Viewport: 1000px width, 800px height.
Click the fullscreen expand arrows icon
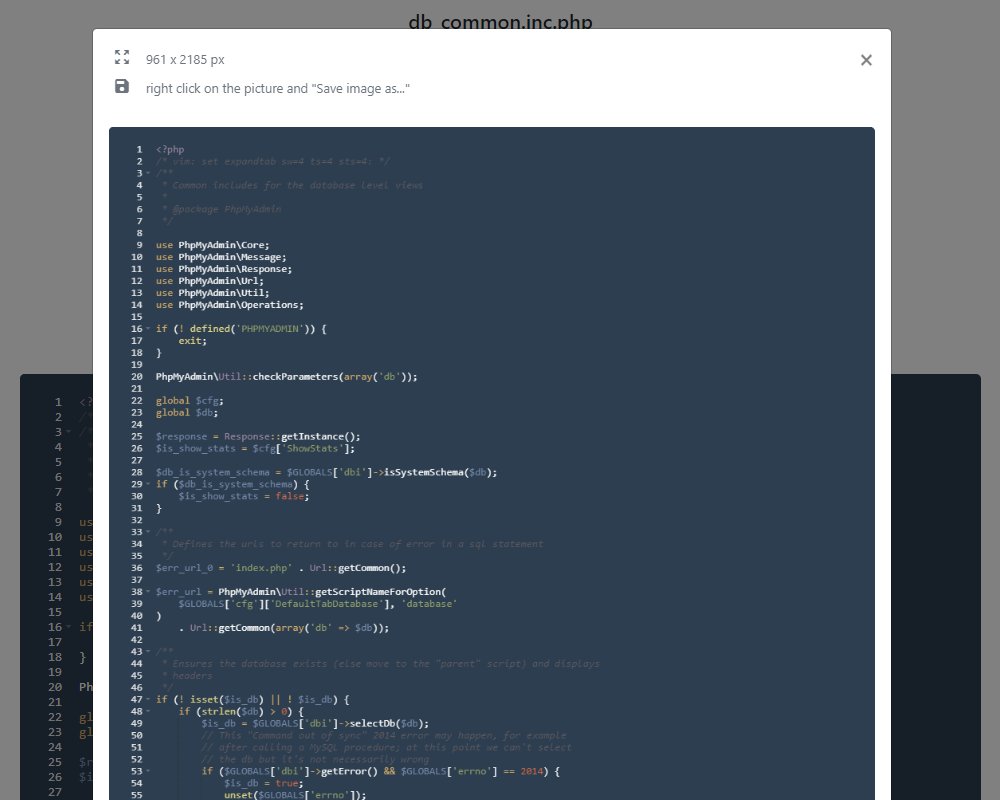[x=122, y=57]
